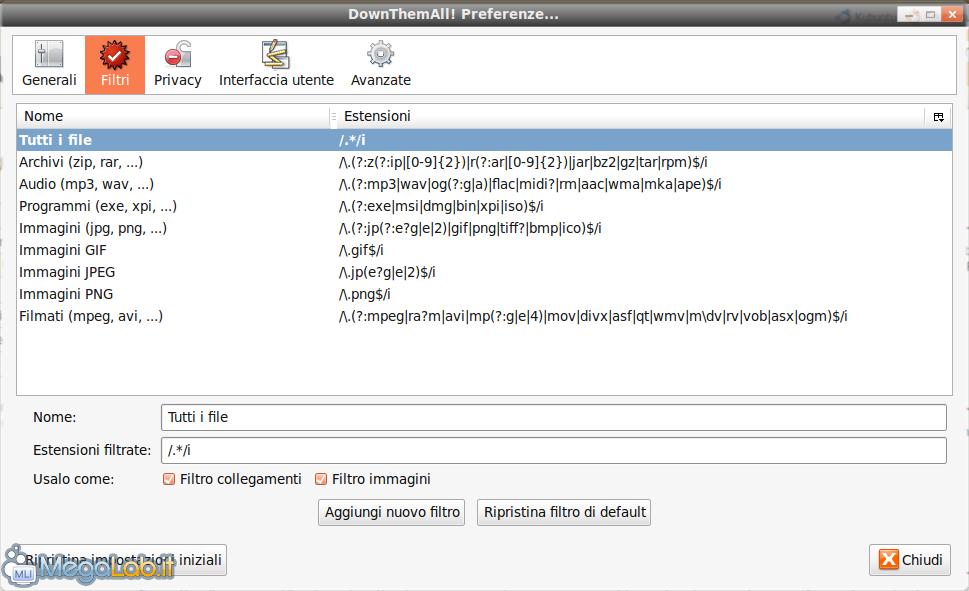Image resolution: width=969 pixels, height=591 pixels.
Task: Click the /\.gif$/i extension cell
Action: point(361,250)
